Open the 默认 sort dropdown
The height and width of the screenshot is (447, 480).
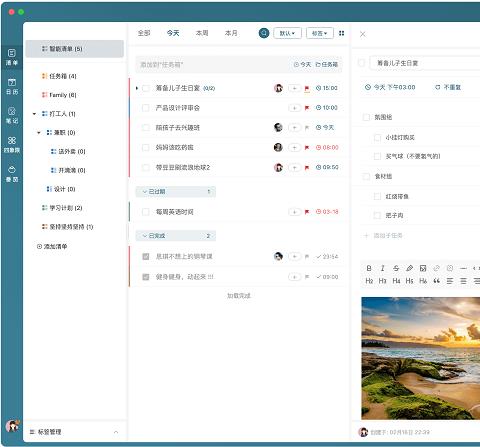(x=287, y=33)
